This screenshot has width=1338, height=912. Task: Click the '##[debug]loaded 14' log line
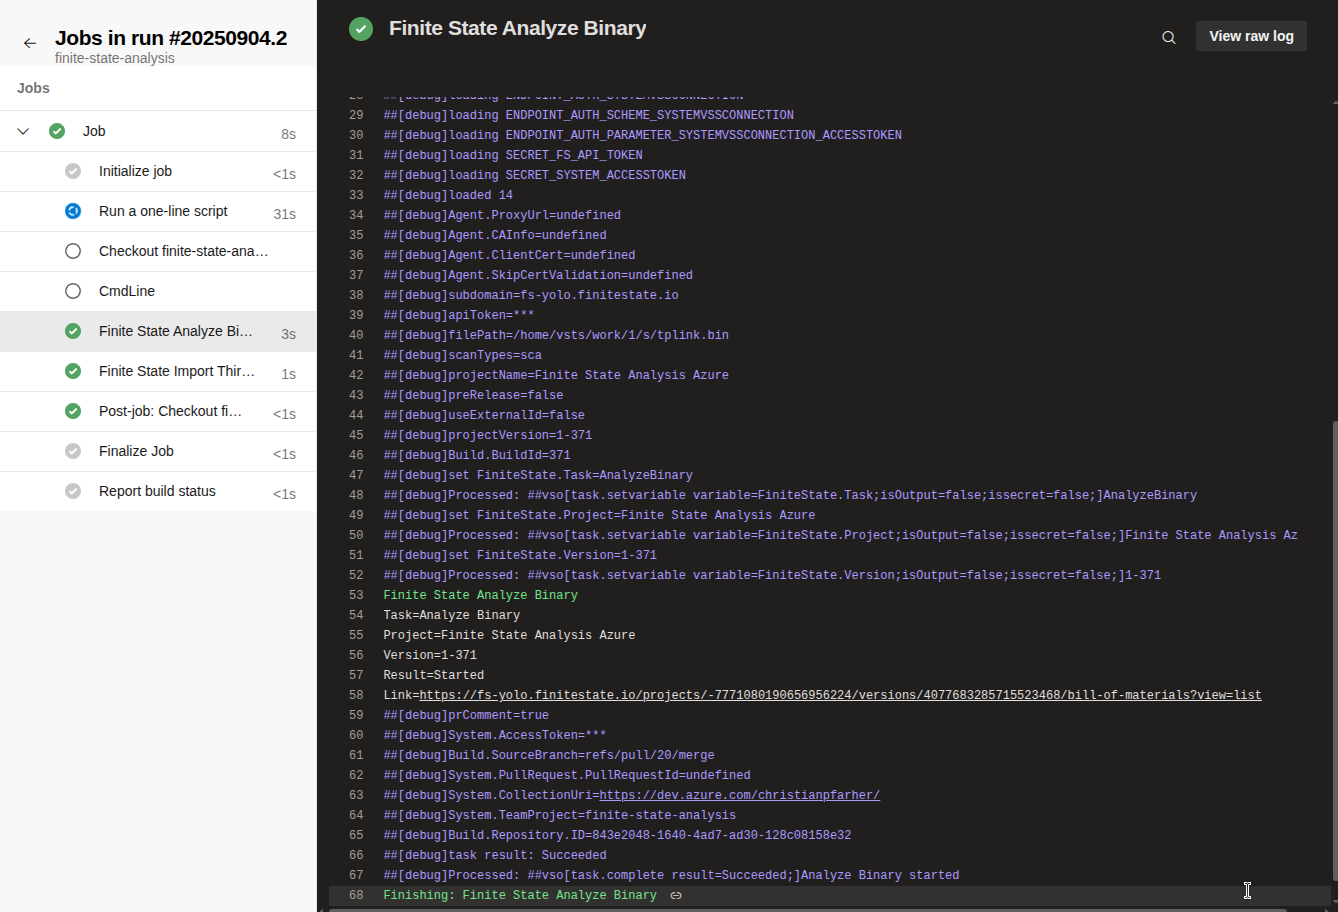point(448,195)
